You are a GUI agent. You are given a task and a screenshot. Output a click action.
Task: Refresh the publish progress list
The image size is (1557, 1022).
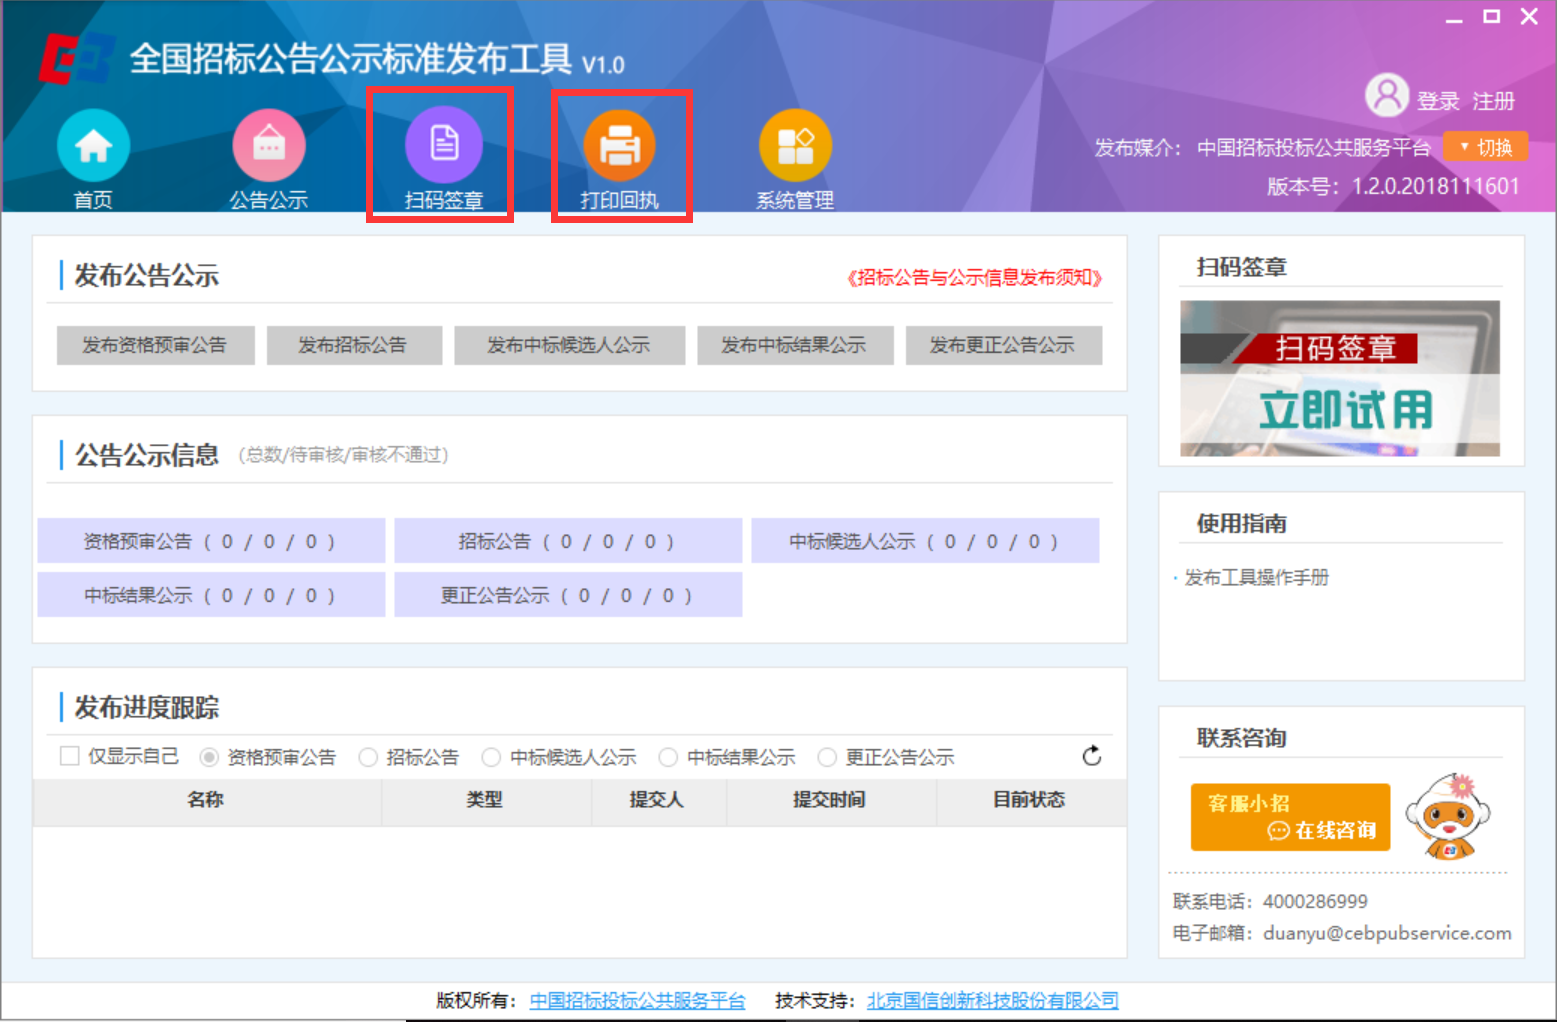(x=1092, y=756)
